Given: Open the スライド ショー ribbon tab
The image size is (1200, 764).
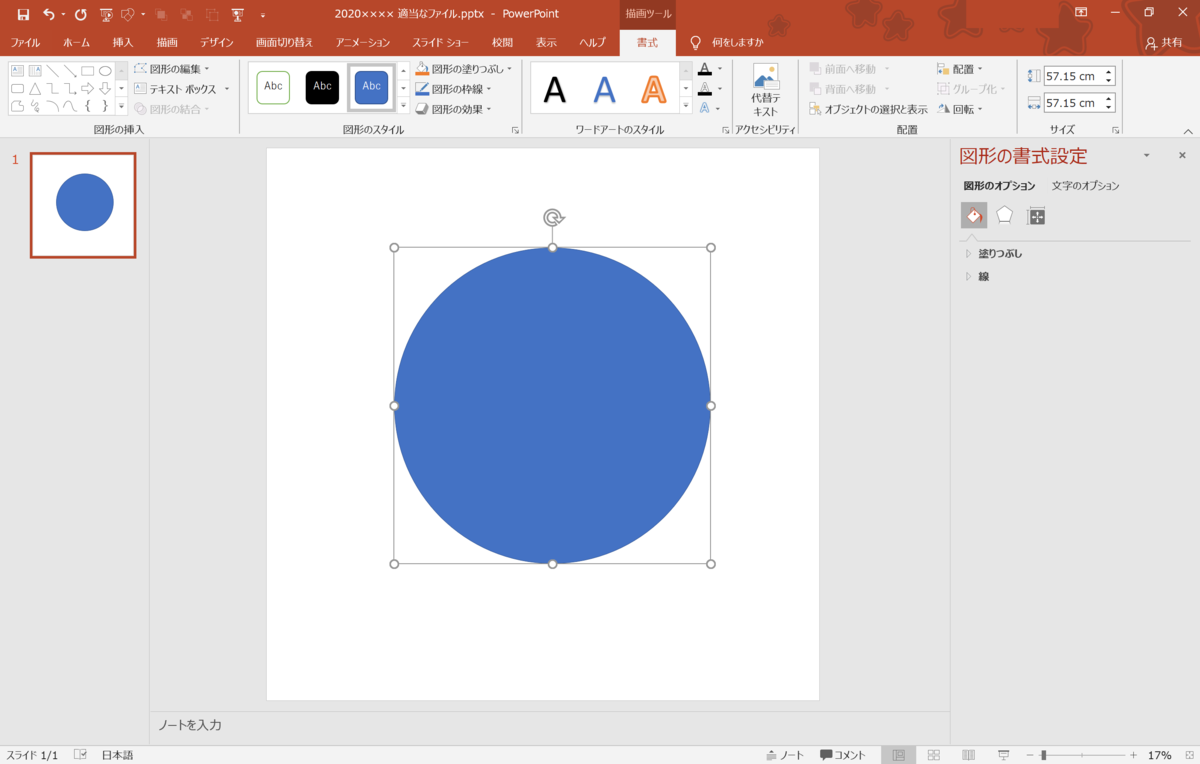Looking at the screenshot, I should pyautogui.click(x=441, y=43).
